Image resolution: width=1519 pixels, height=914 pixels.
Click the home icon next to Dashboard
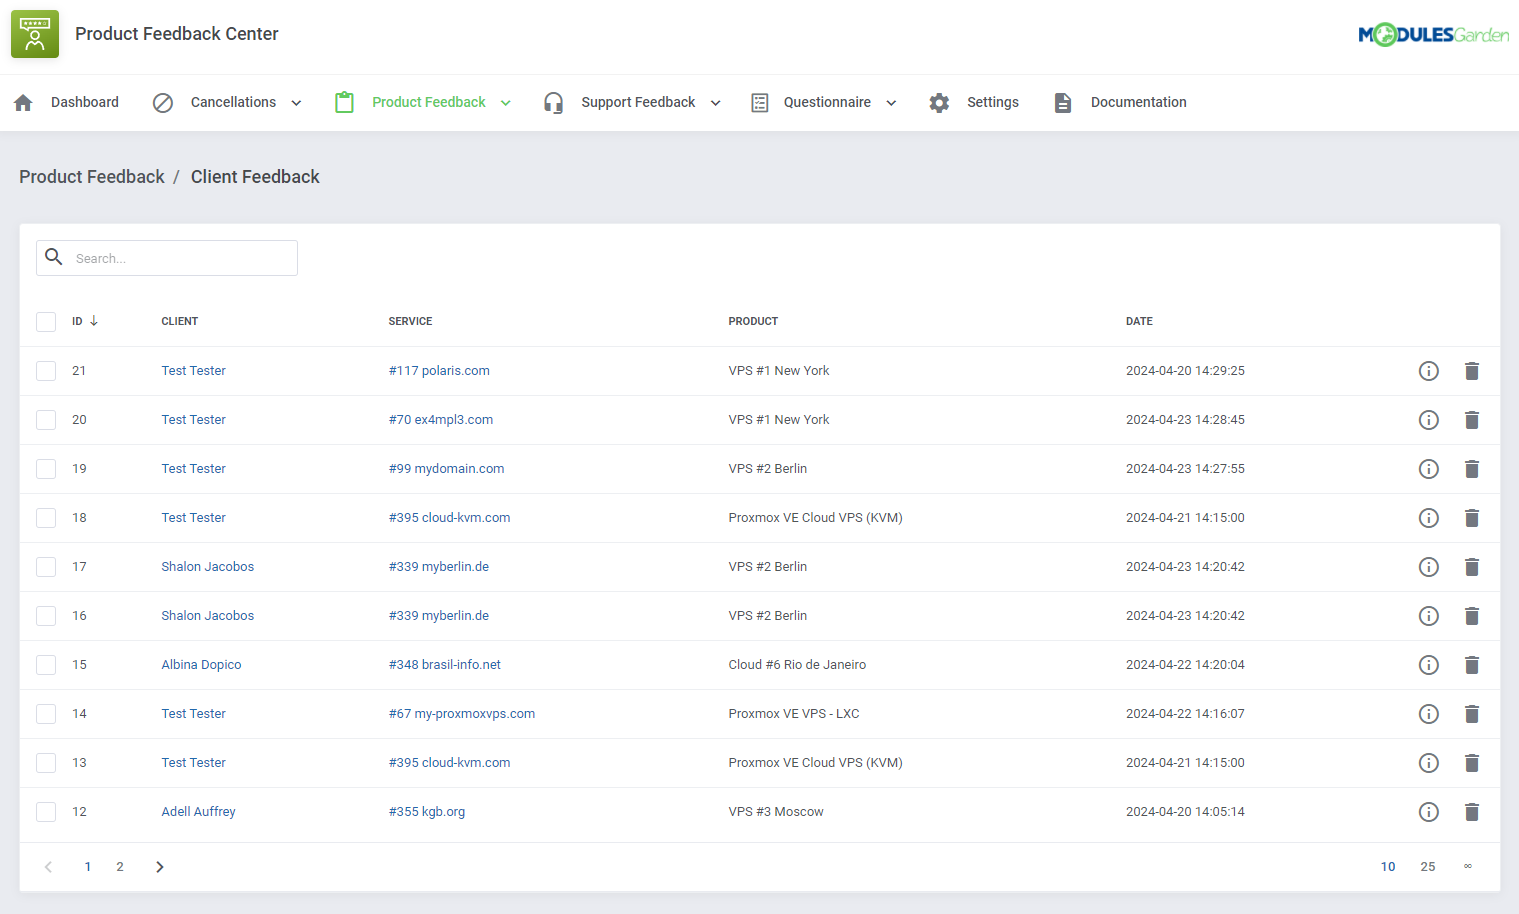tap(22, 102)
